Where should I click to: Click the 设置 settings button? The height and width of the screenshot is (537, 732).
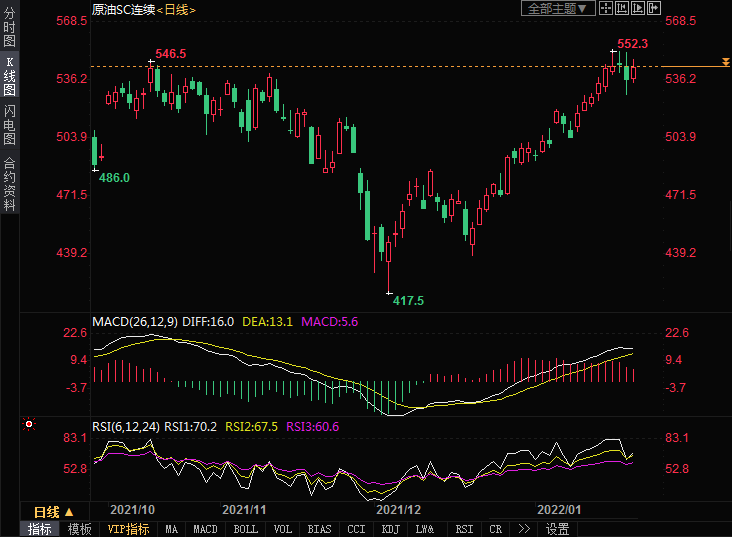[x=558, y=529]
